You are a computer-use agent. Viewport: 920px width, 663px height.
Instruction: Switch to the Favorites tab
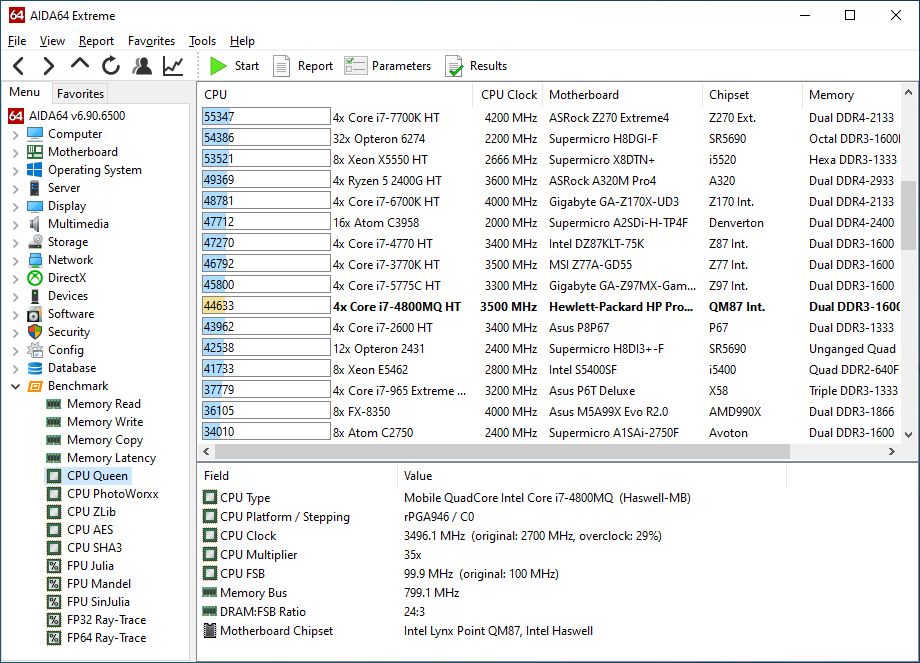80,94
